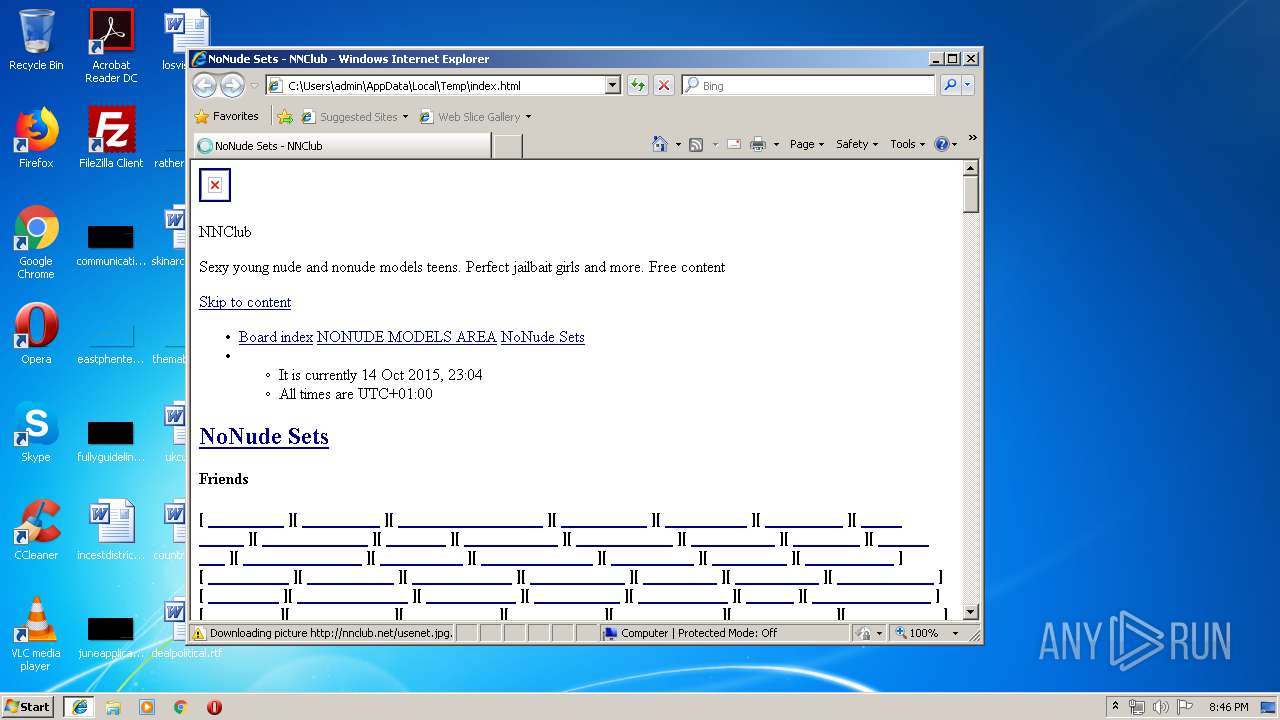Click the red Stop loading button
Screen dimensions: 1280x720
coord(664,86)
